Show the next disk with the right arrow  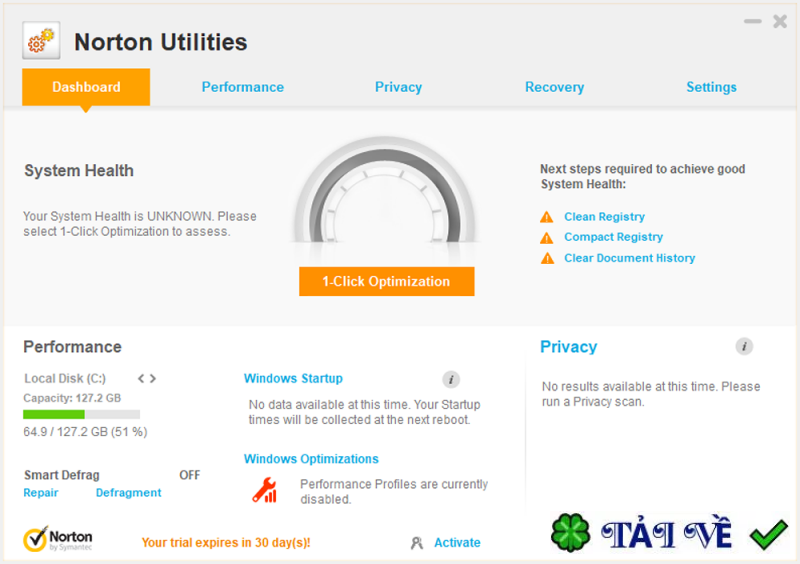click(x=153, y=379)
